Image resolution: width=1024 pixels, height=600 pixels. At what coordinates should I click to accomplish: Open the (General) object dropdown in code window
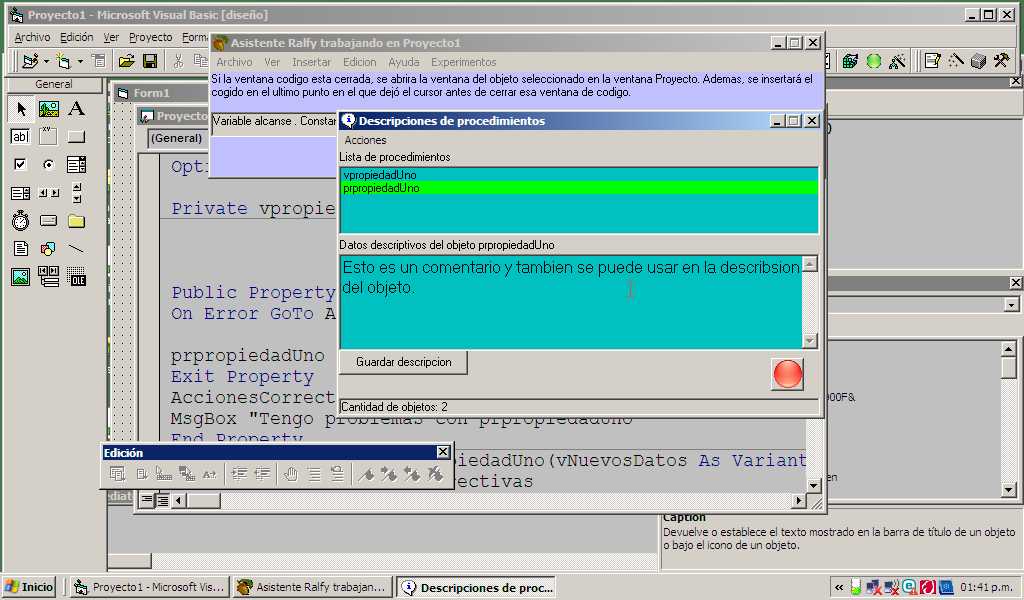pyautogui.click(x=178, y=138)
